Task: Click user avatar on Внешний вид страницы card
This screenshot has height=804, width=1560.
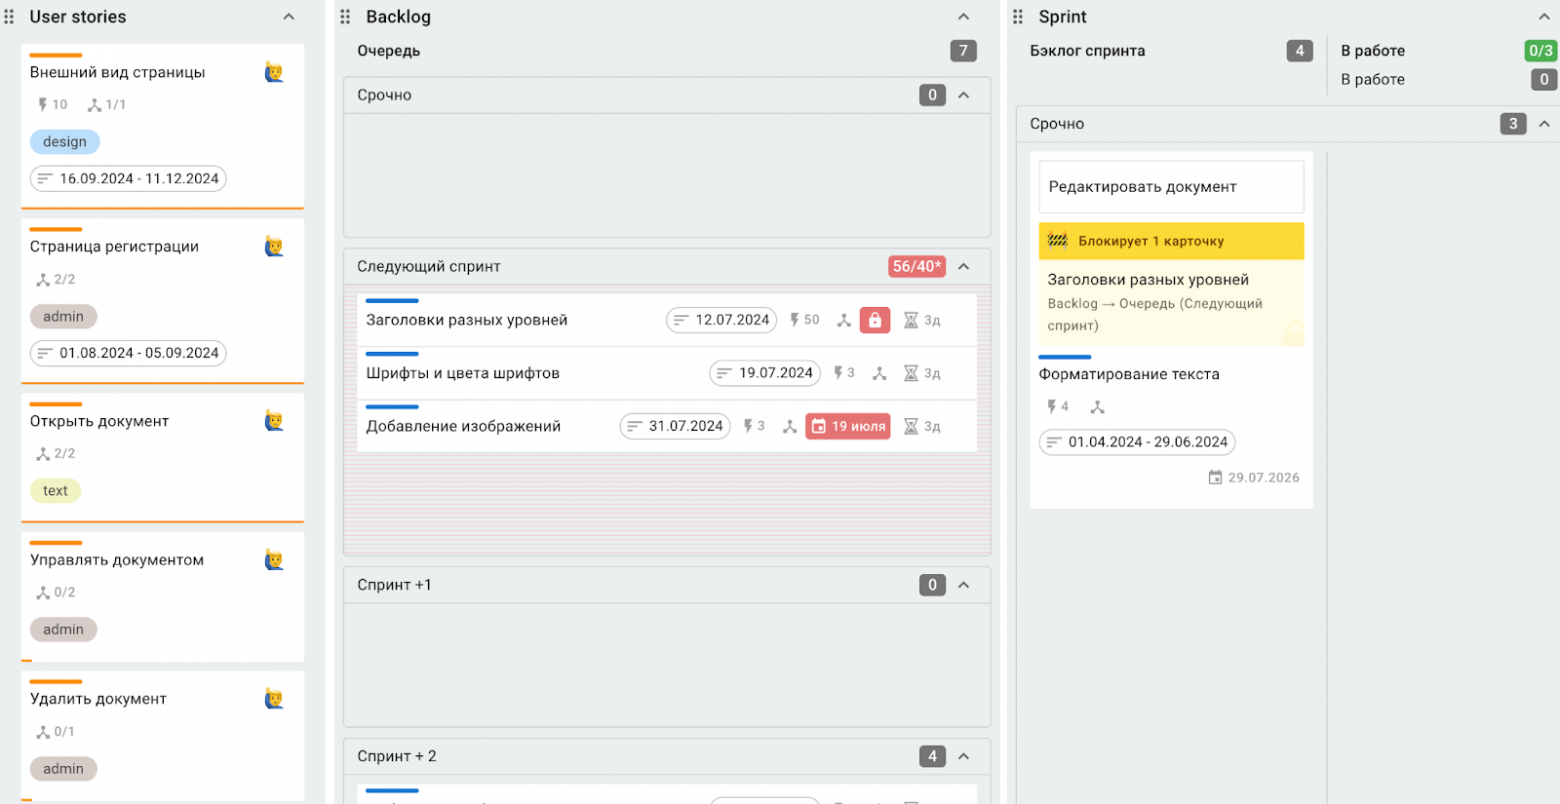Action: click(274, 72)
